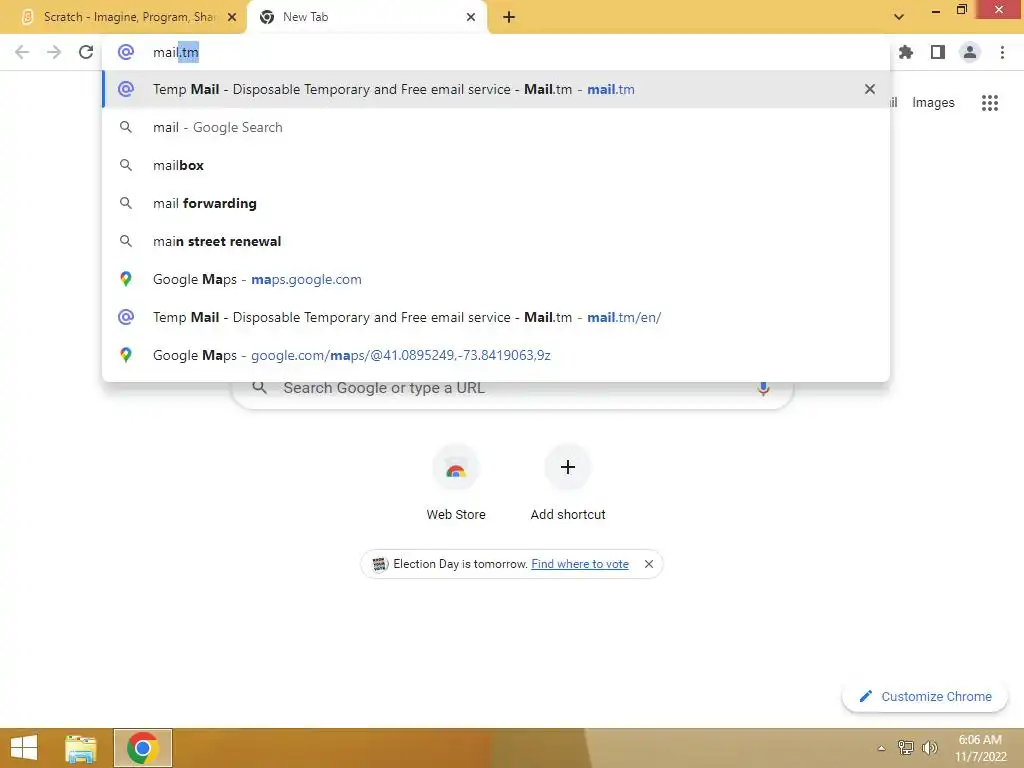Show hidden system tray icons

(x=881, y=748)
